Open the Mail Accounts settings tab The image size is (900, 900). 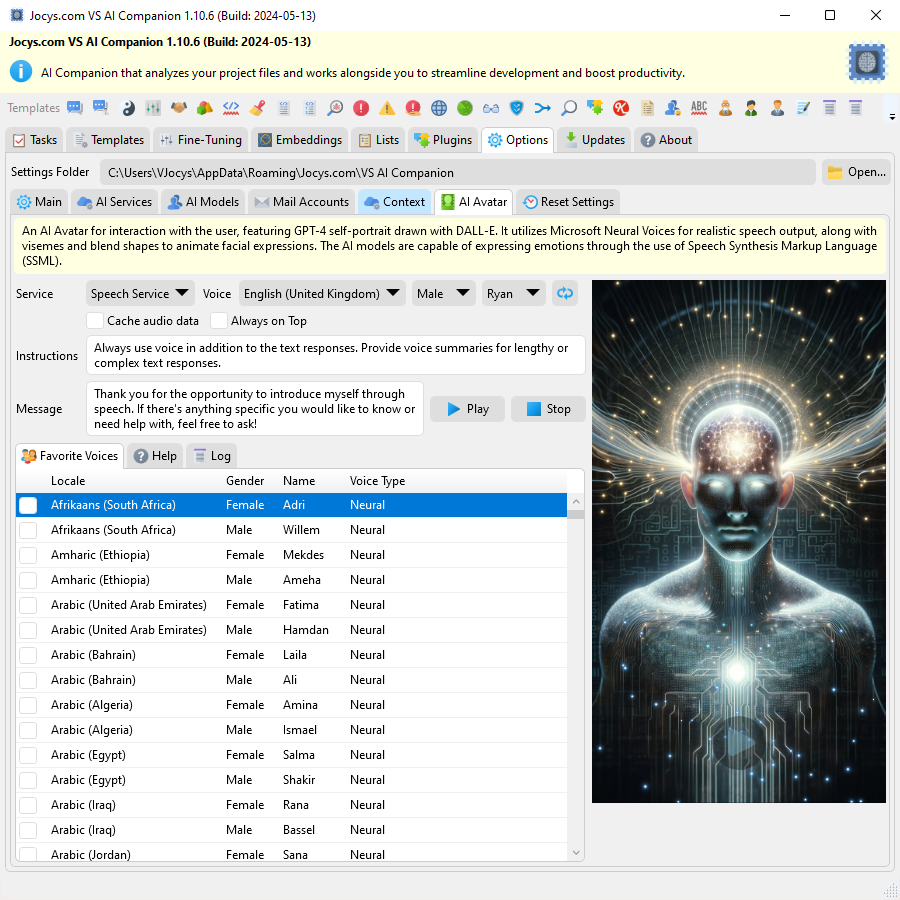301,201
